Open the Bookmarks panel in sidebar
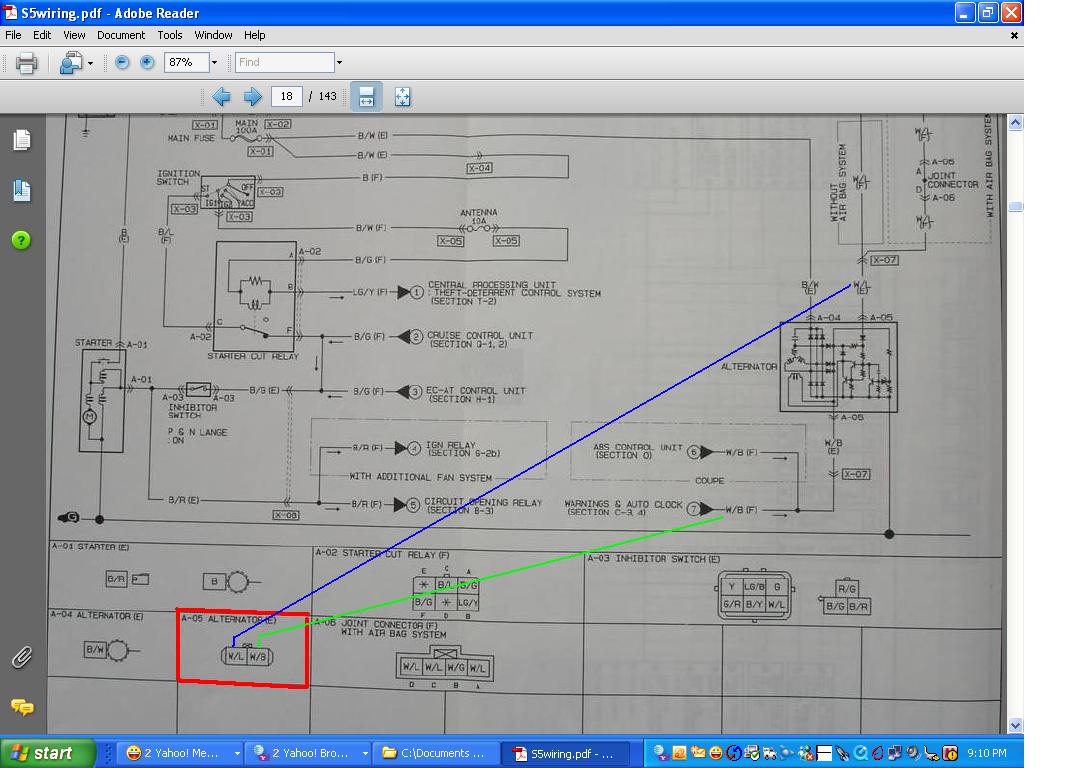This screenshot has height=768, width=1068. [x=21, y=190]
